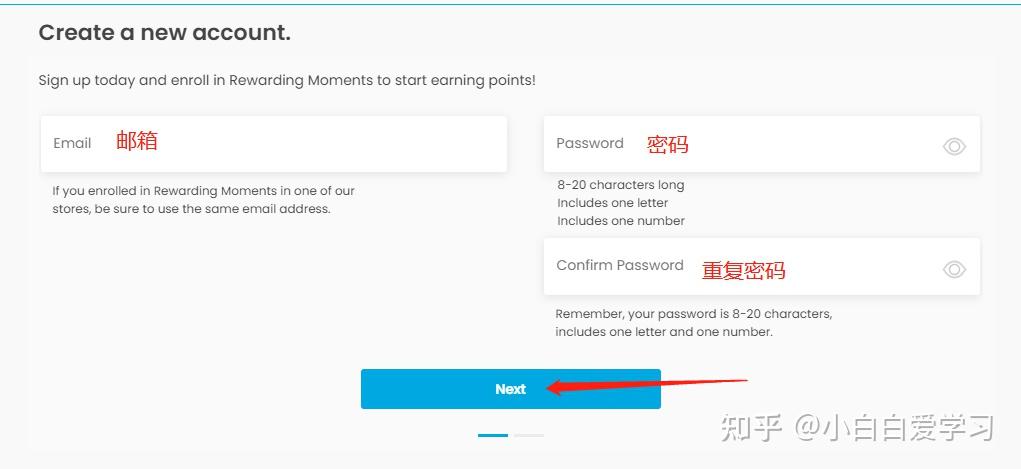Screen dimensions: 1021x469
Task: Click the "8-20 characters long" requirement
Action: click(621, 185)
